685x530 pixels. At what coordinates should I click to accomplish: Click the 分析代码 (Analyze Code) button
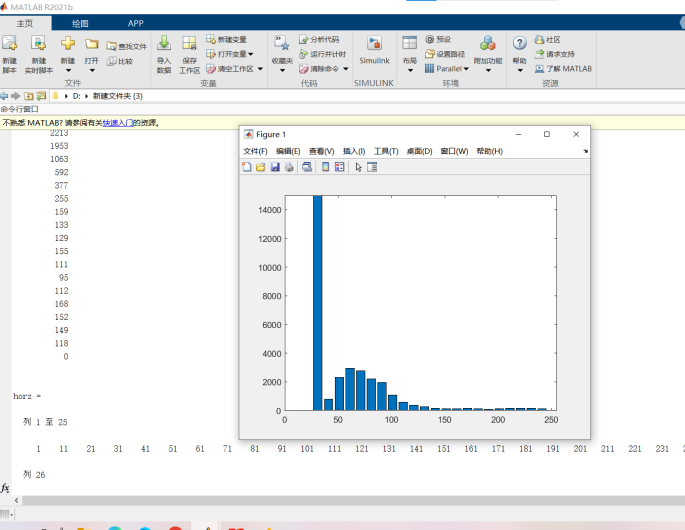pyautogui.click(x=319, y=39)
